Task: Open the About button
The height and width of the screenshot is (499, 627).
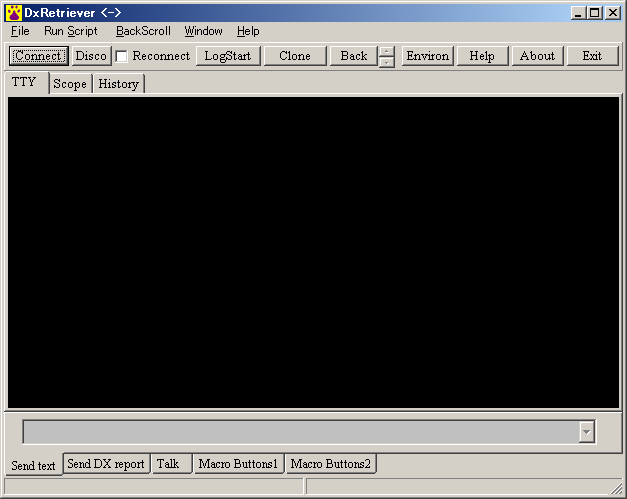Action: 537,56
